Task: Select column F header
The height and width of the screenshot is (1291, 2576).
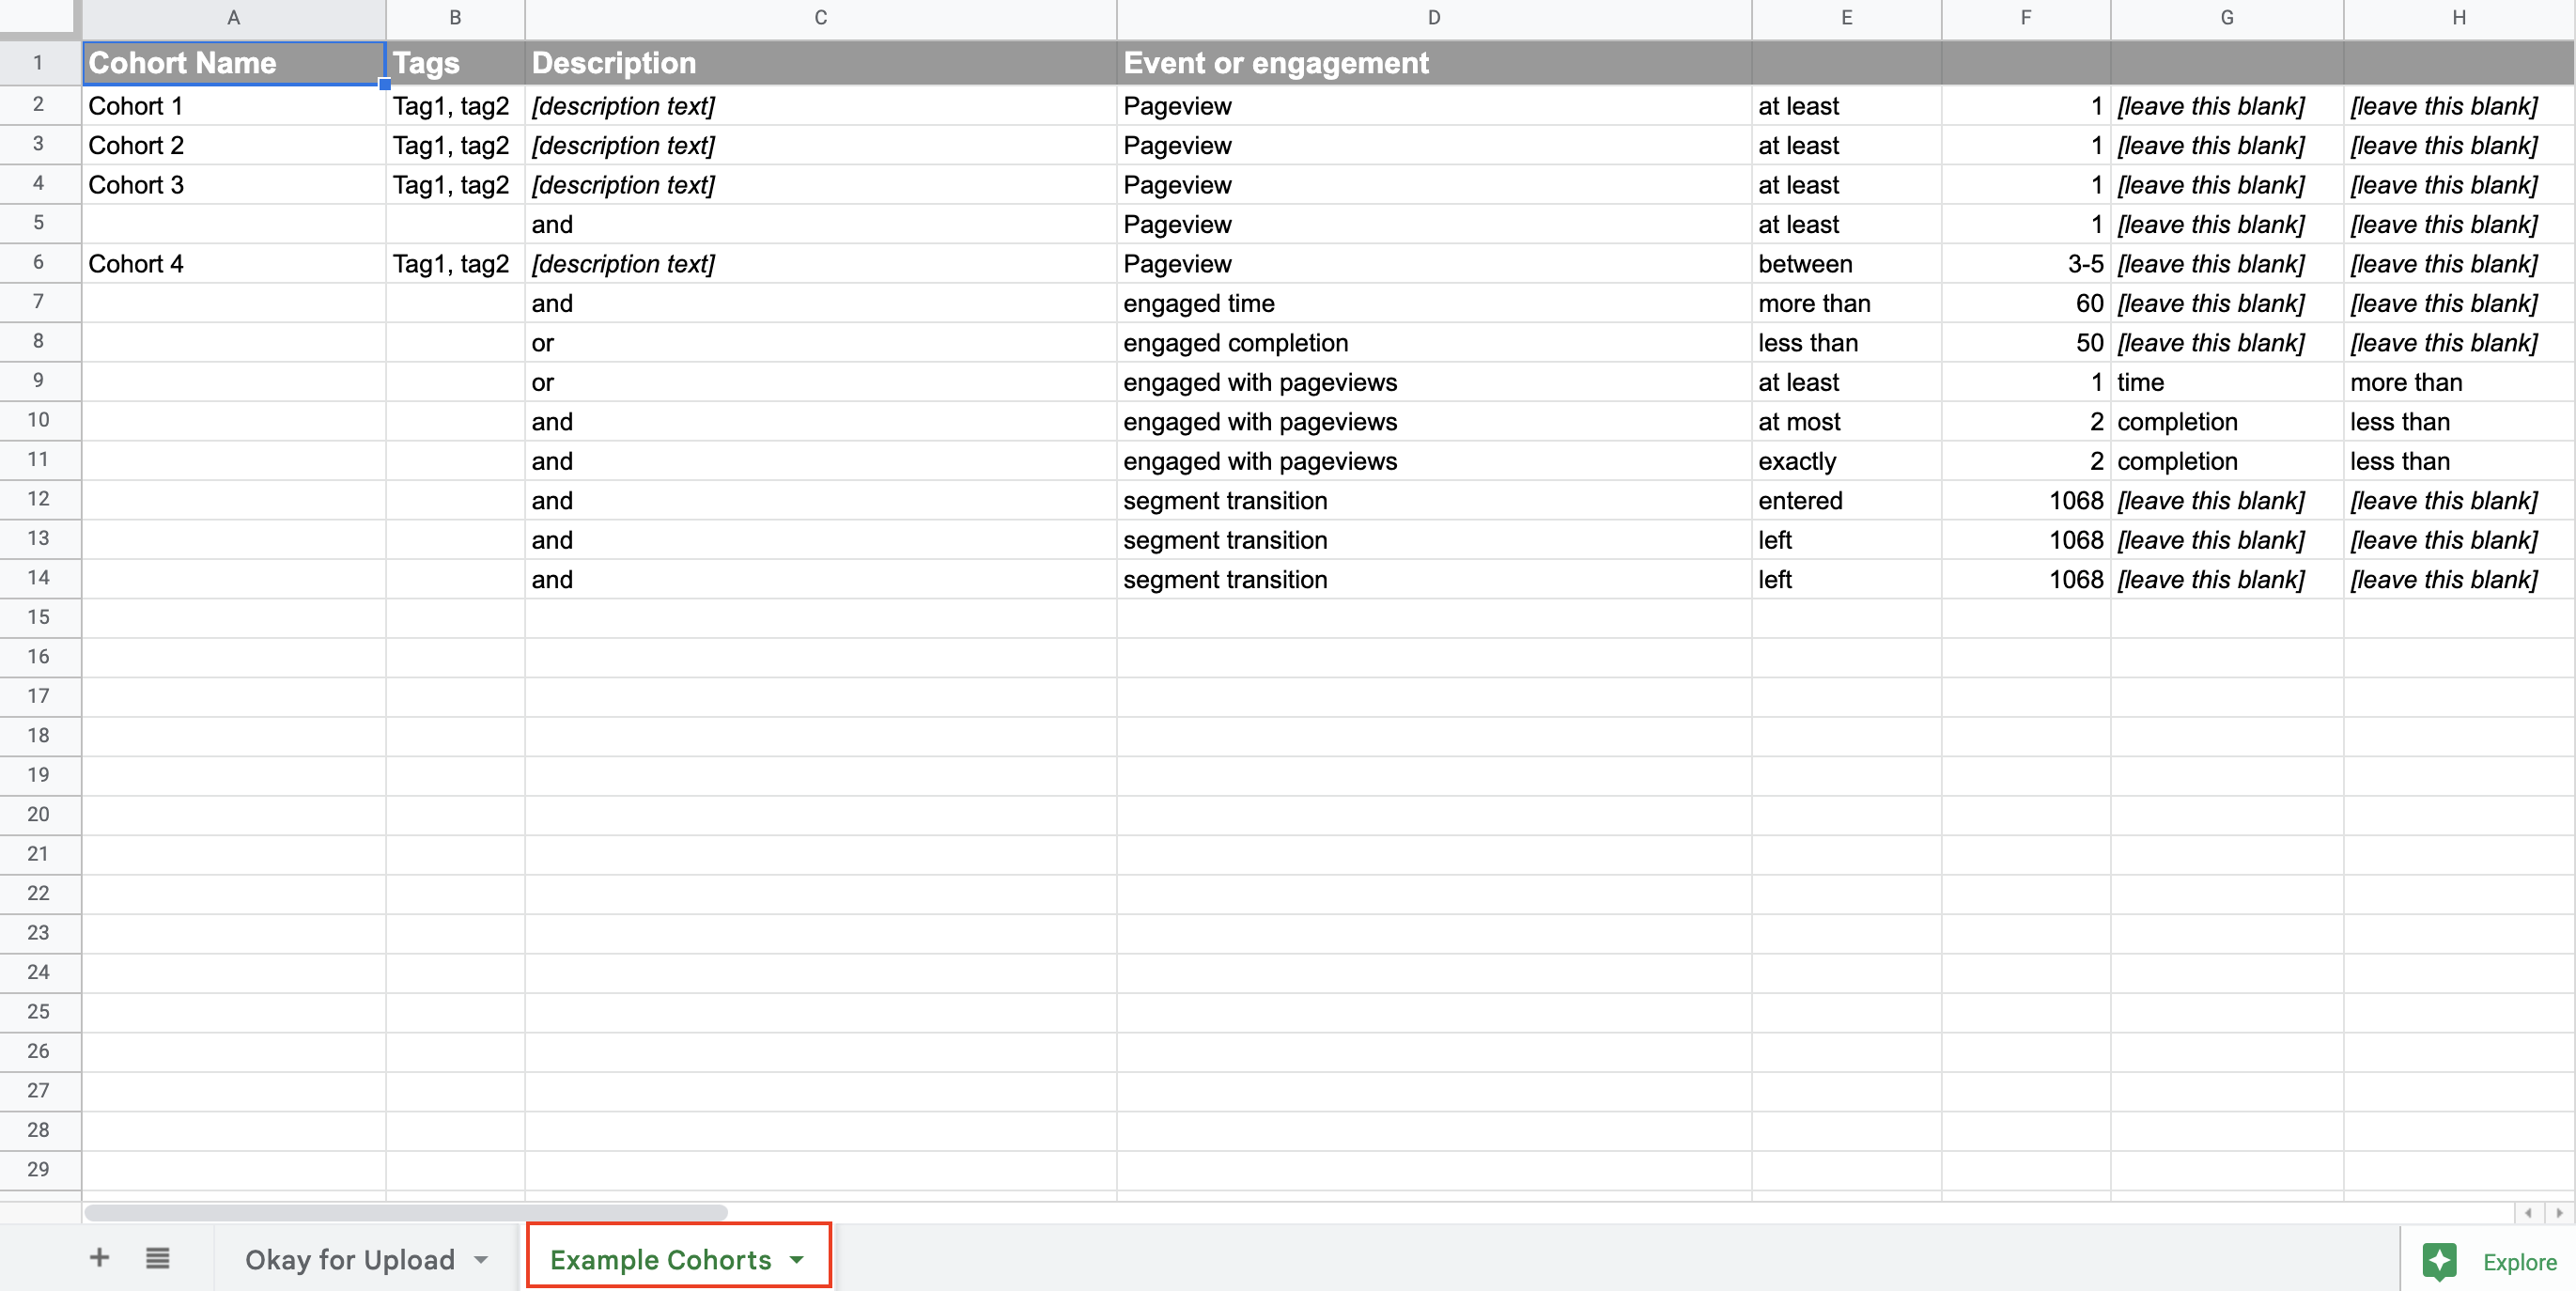Action: 2026,17
